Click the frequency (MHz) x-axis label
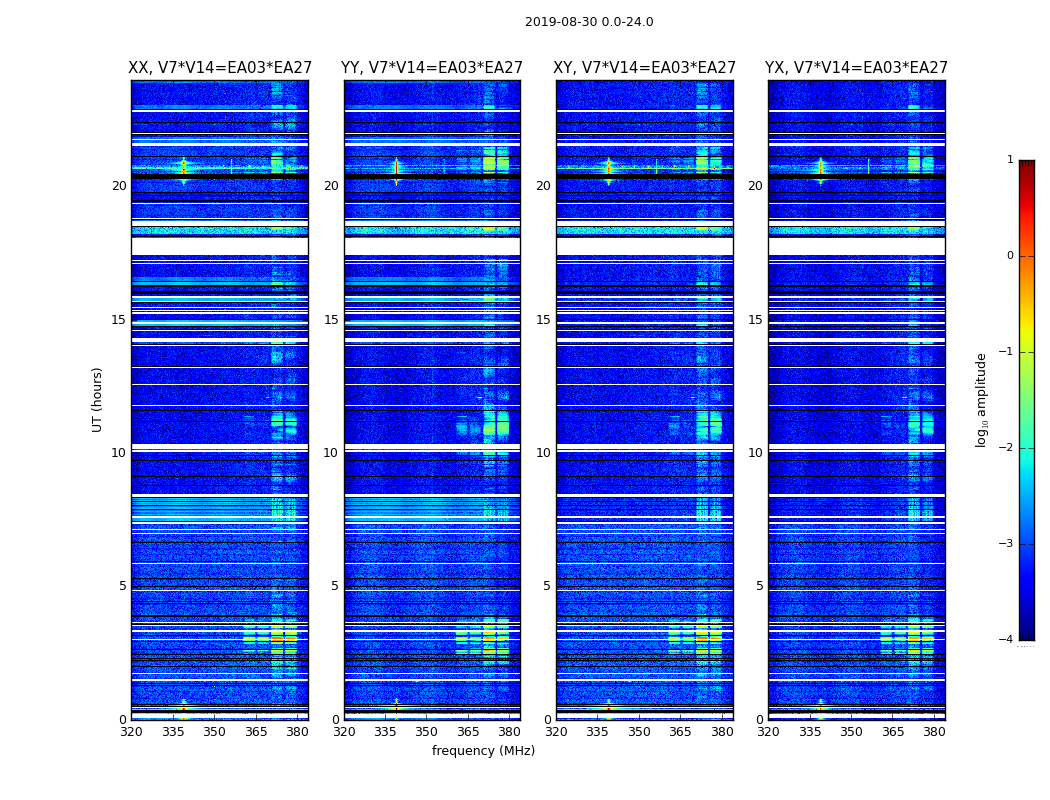The width and height of the screenshot is (1050, 800). pyautogui.click(x=483, y=751)
